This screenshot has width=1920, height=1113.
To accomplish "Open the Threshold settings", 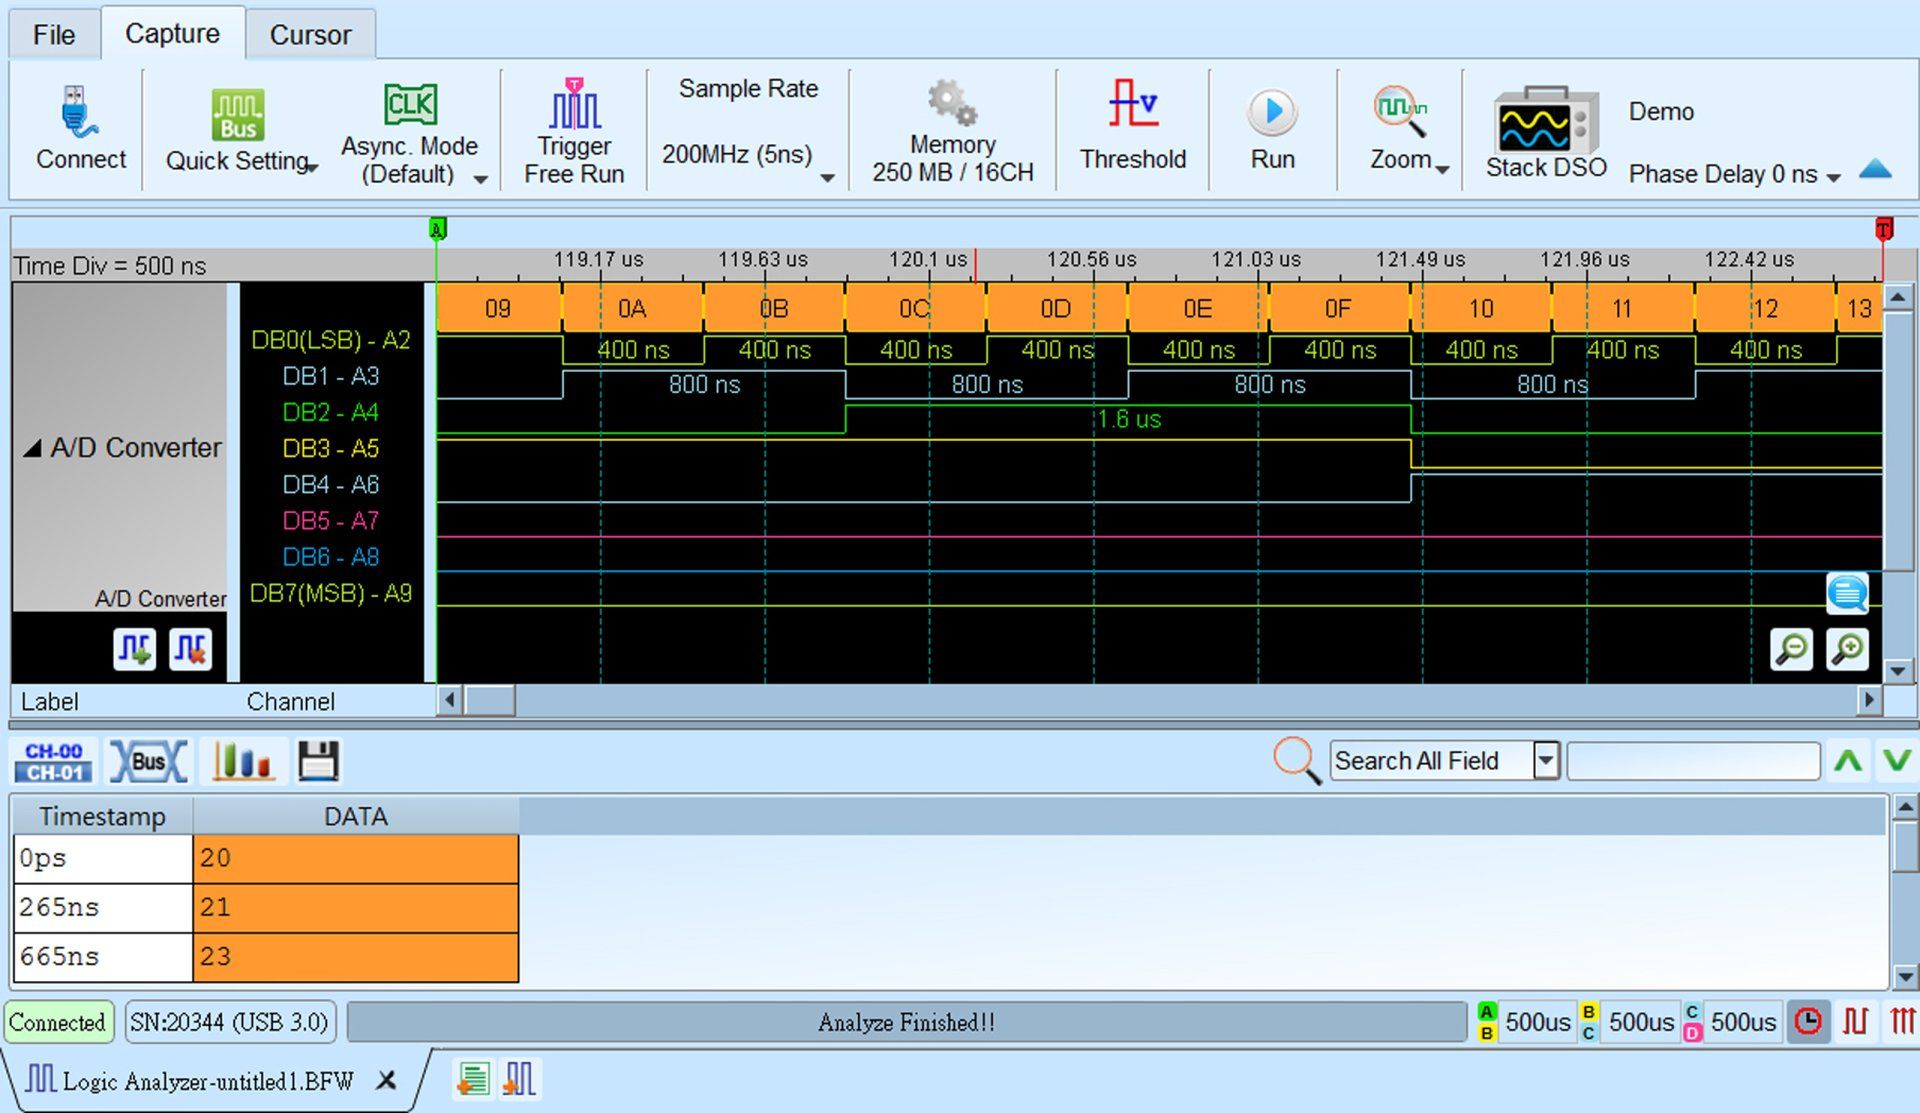I will [1133, 128].
